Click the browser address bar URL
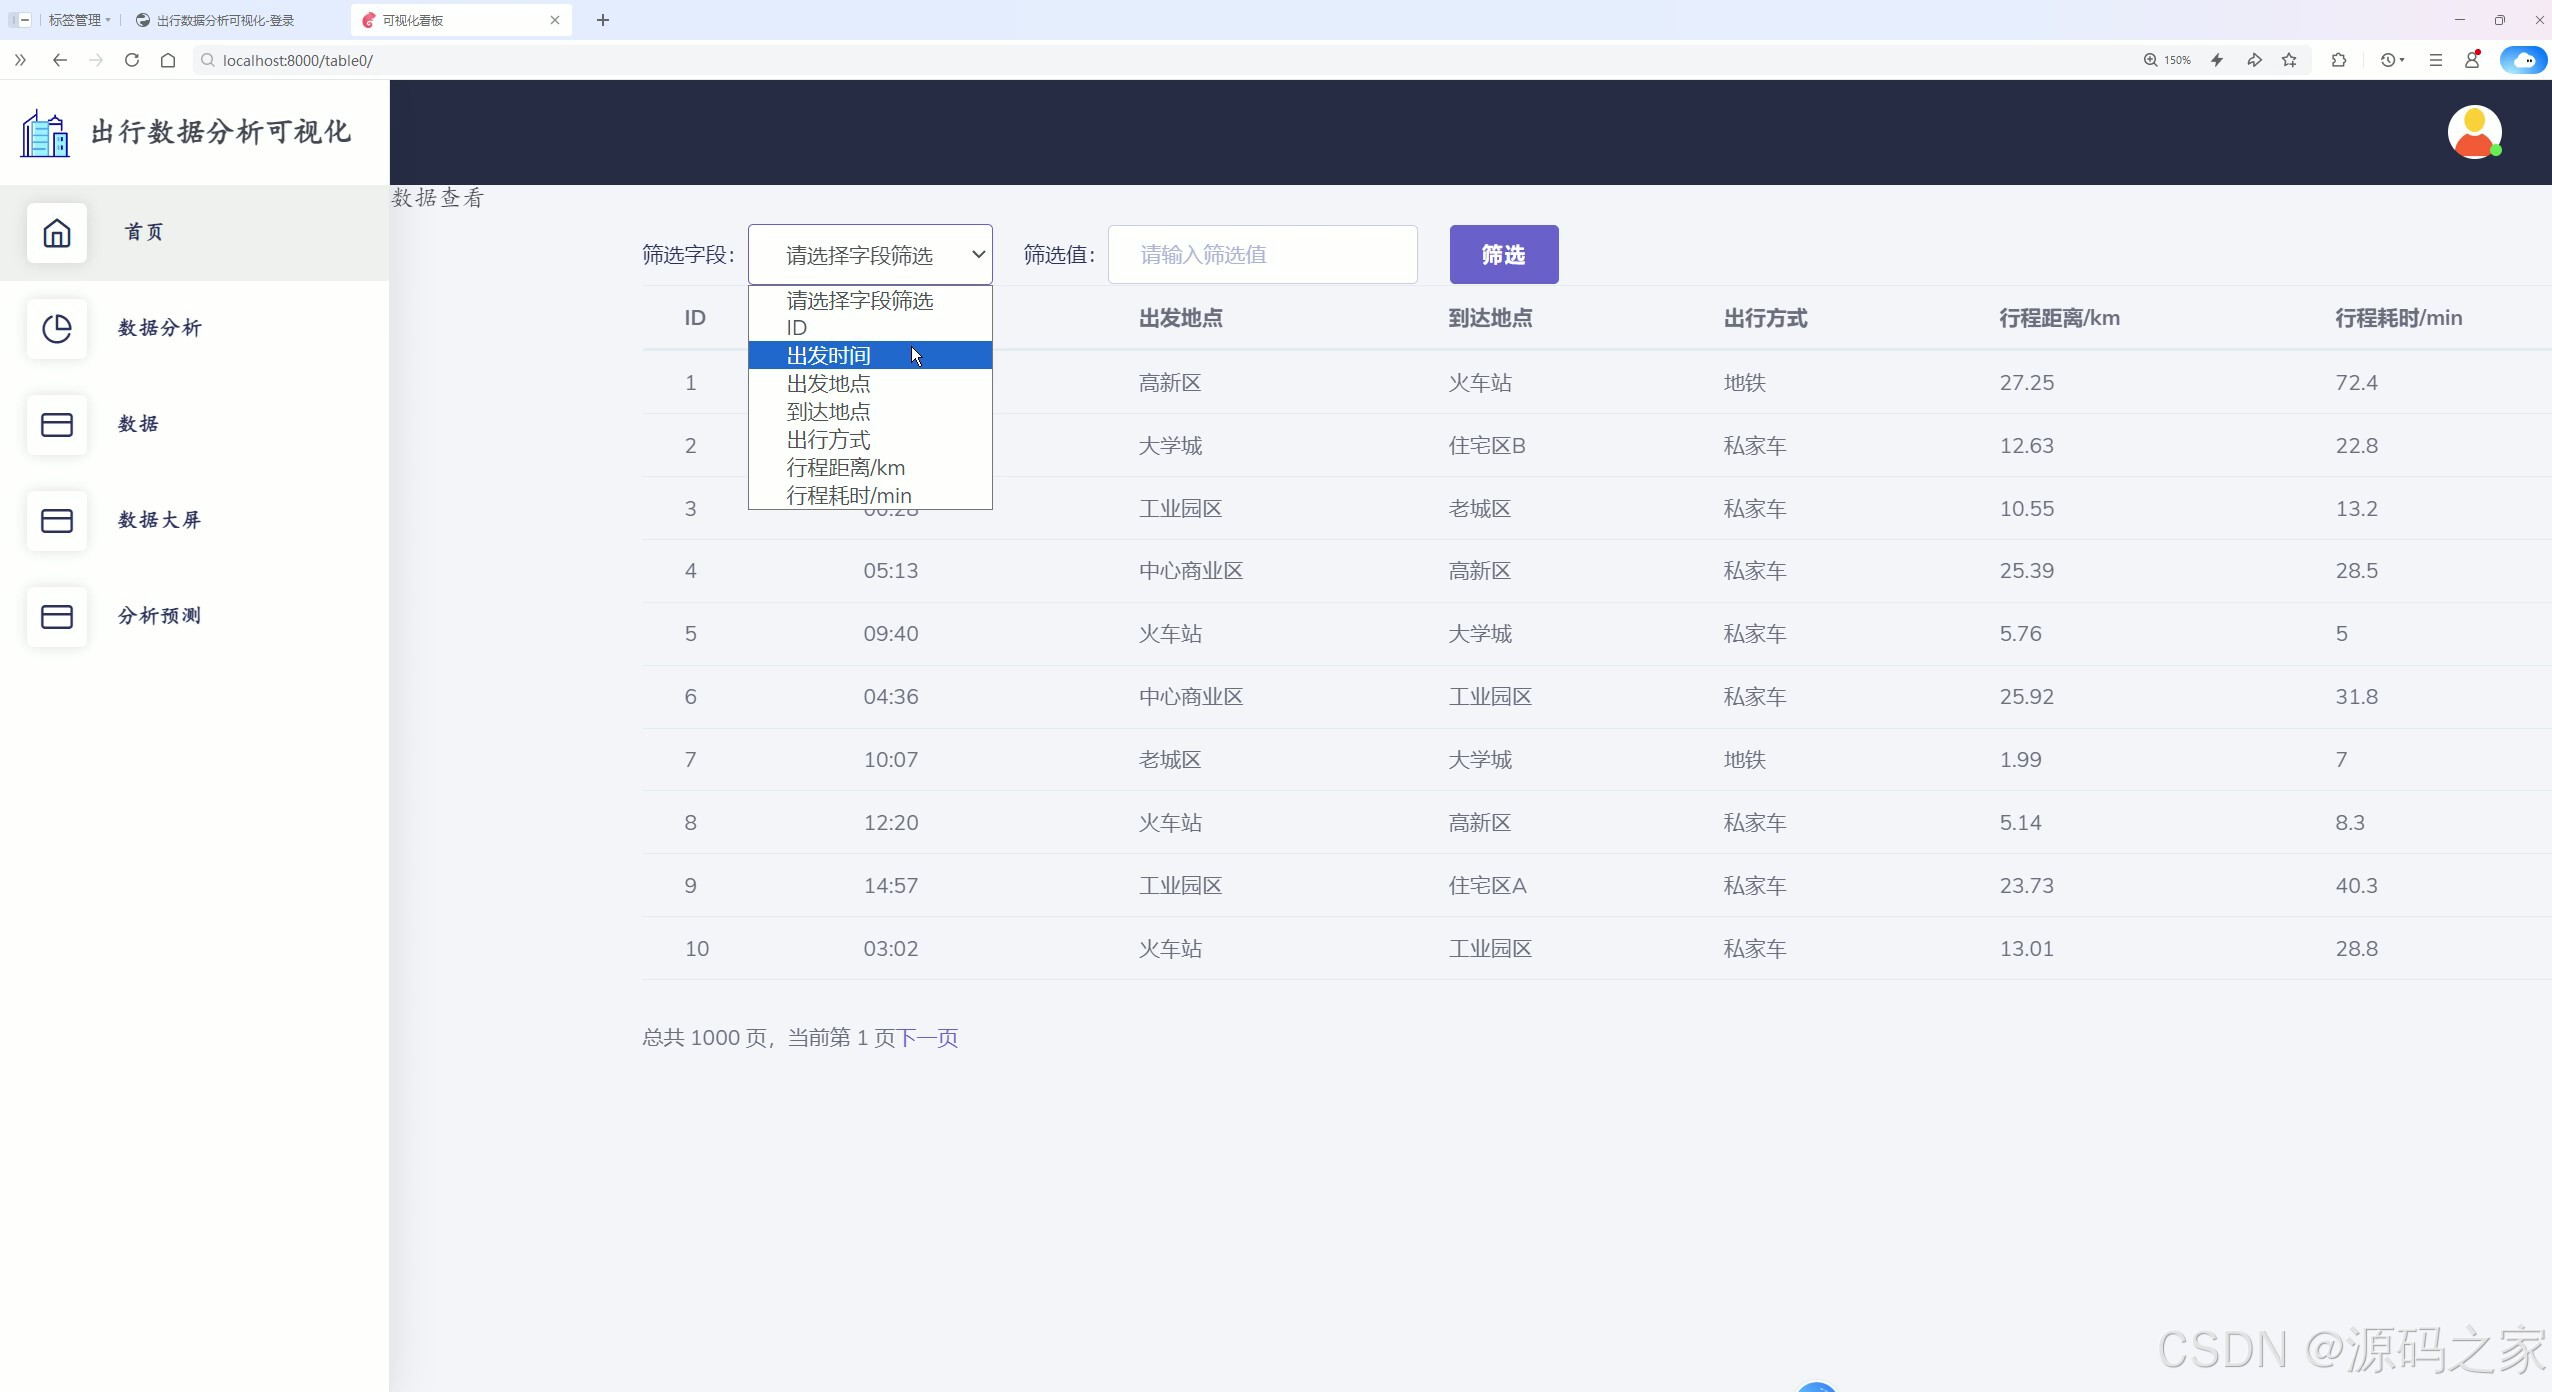The height and width of the screenshot is (1392, 2552). point(298,60)
